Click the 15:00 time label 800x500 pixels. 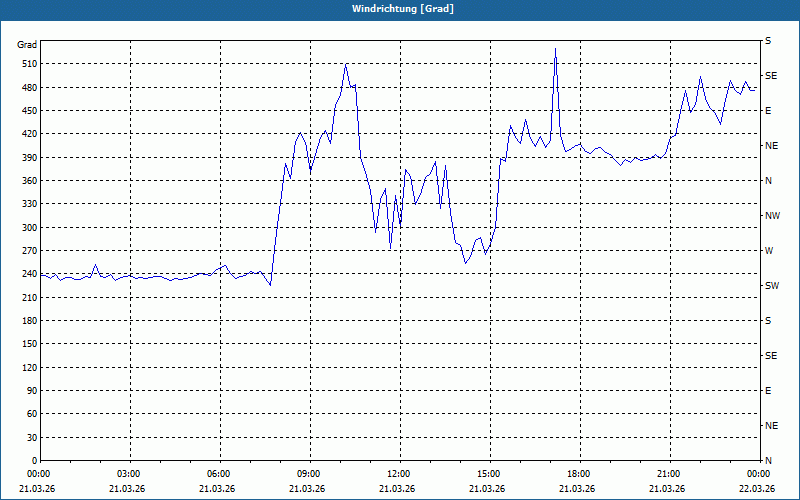point(490,474)
